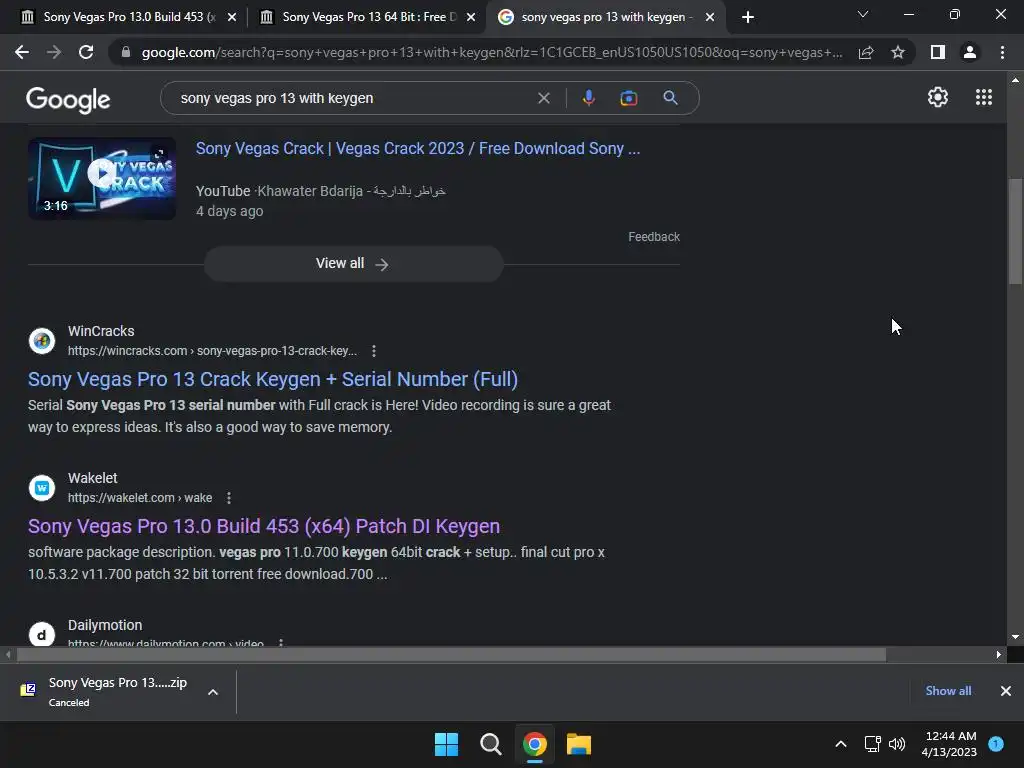This screenshot has height=768, width=1024.
Task: Open File Explorer from taskbar
Action: pos(579,744)
